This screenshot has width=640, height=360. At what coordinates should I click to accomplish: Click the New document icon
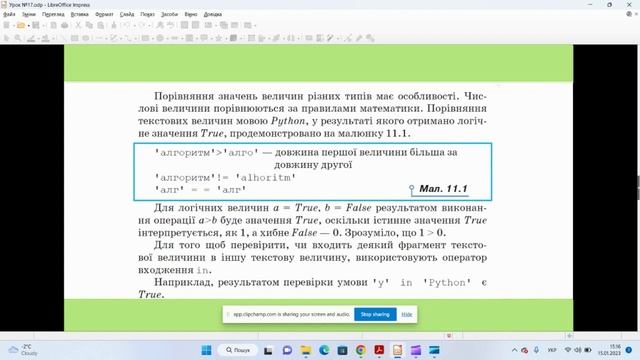[7, 25]
